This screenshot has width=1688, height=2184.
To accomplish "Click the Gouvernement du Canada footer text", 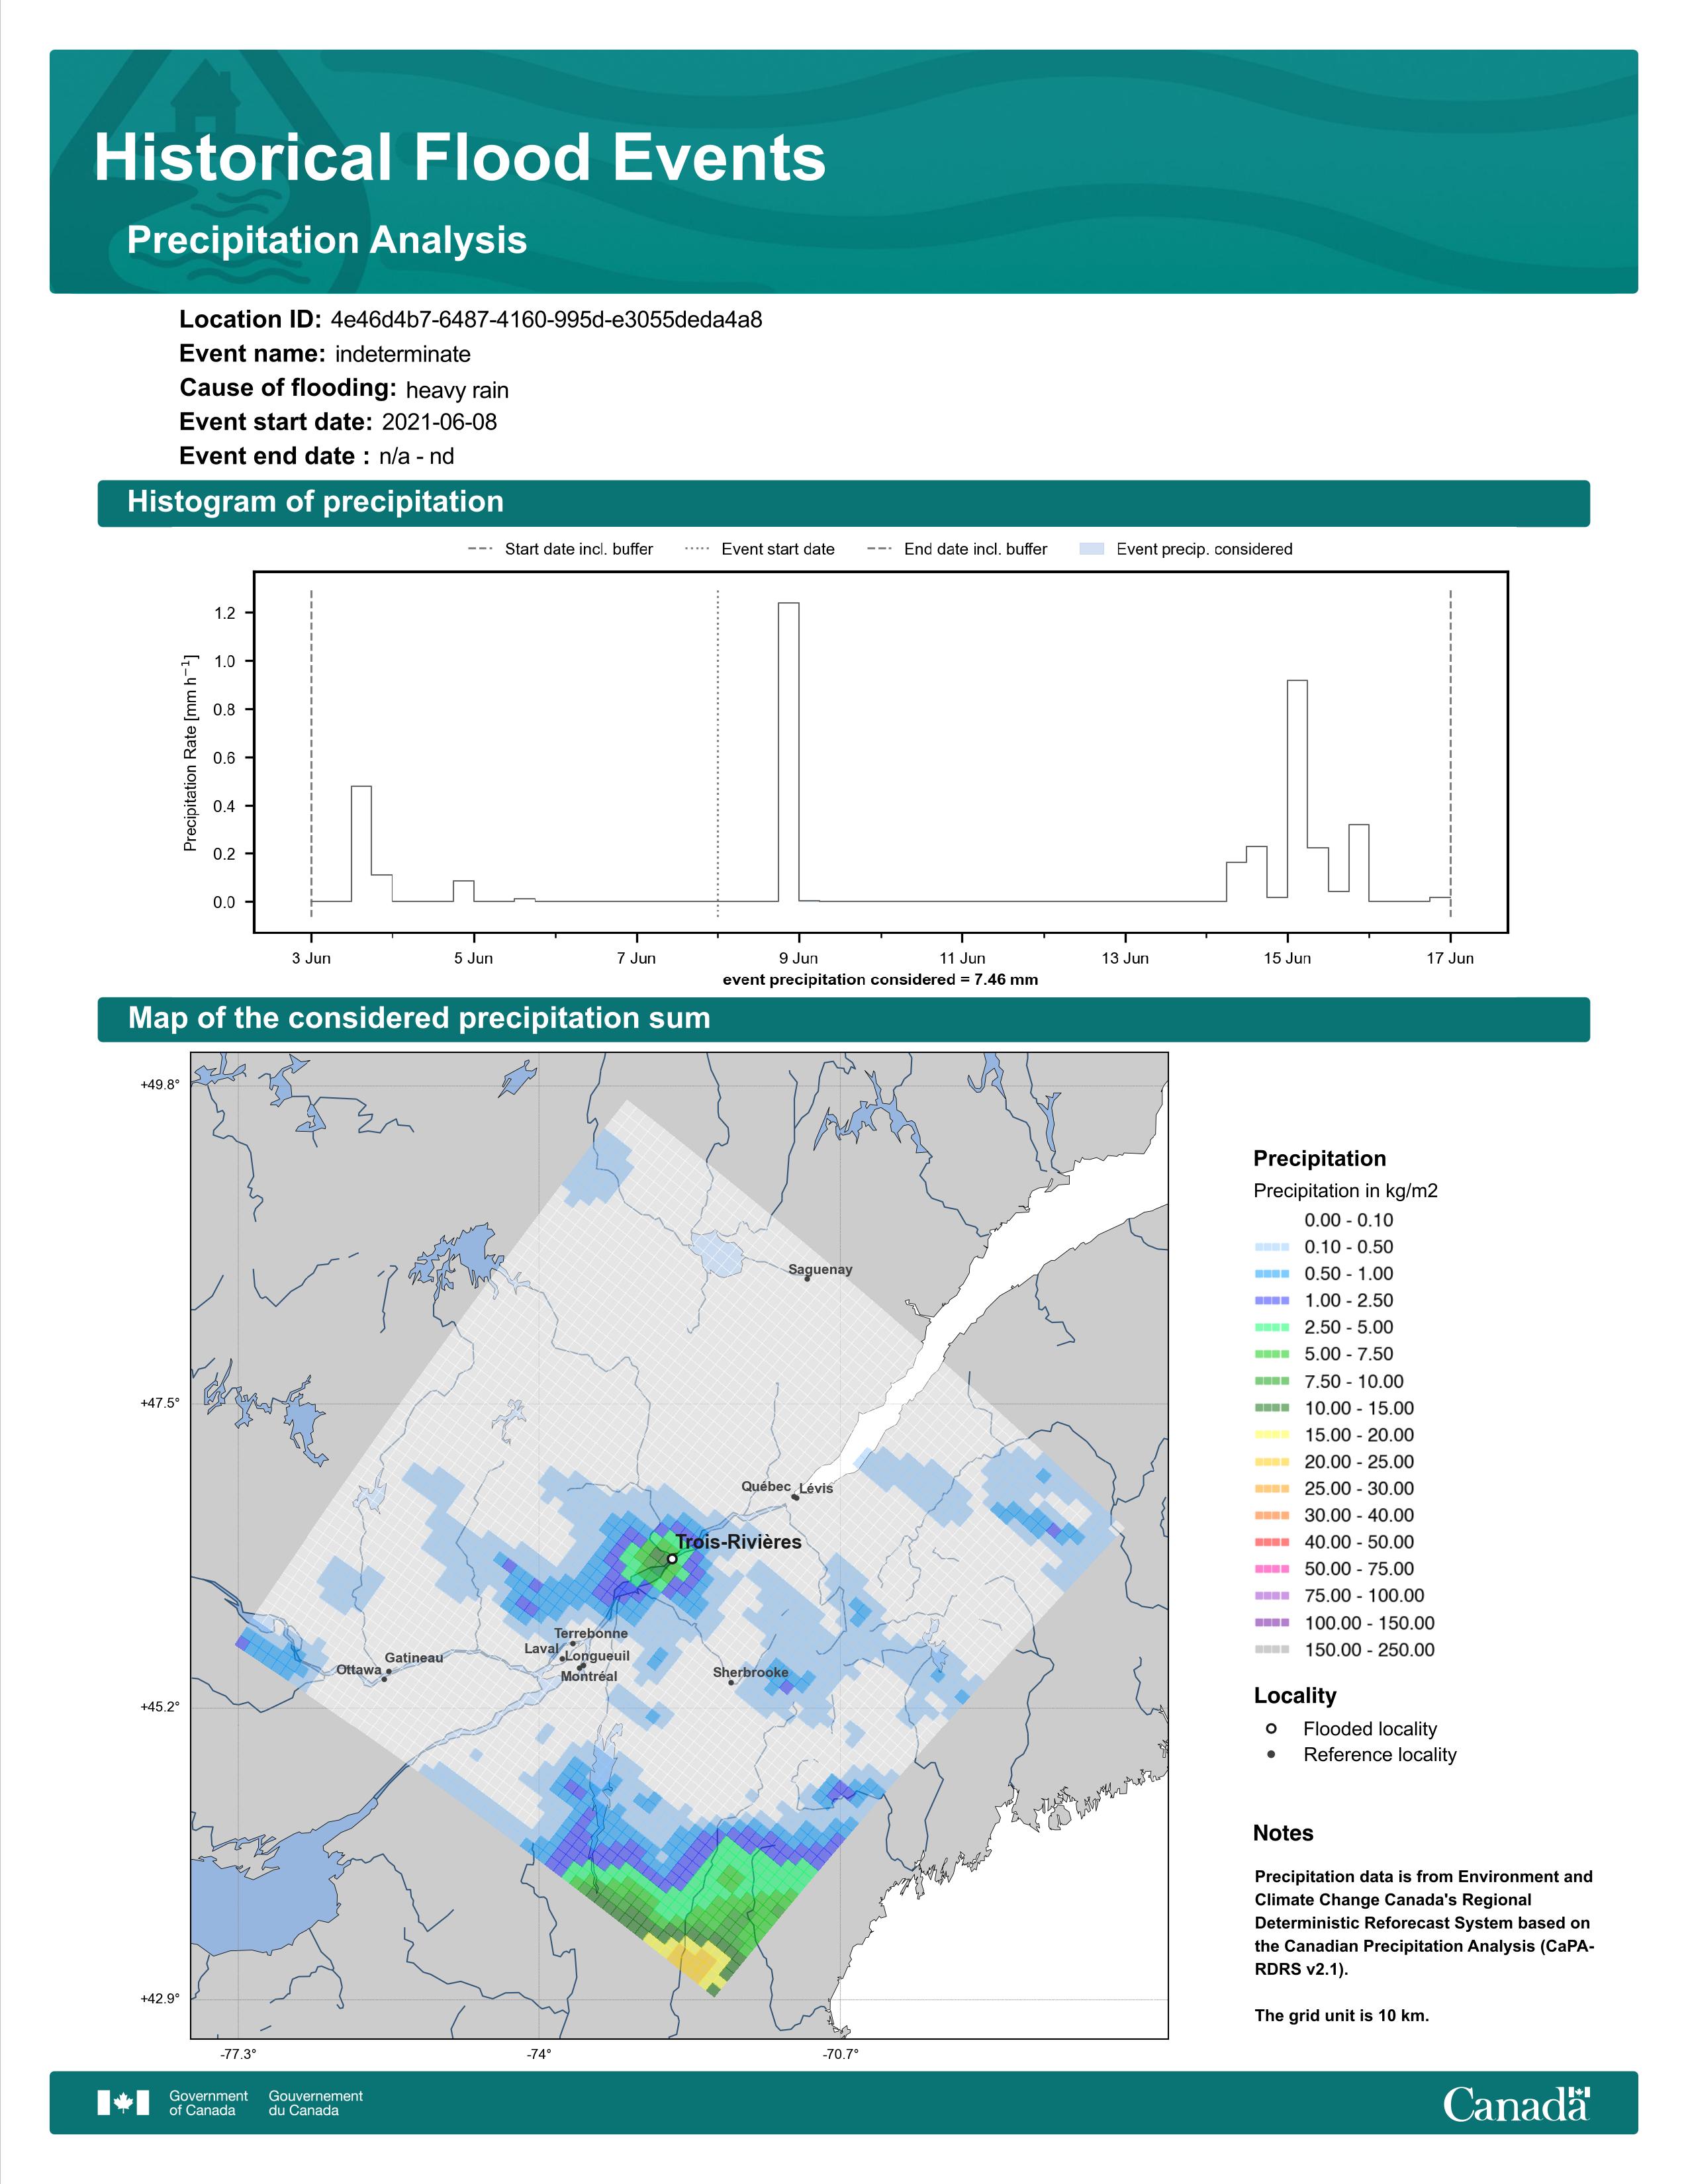I will (315, 2103).
